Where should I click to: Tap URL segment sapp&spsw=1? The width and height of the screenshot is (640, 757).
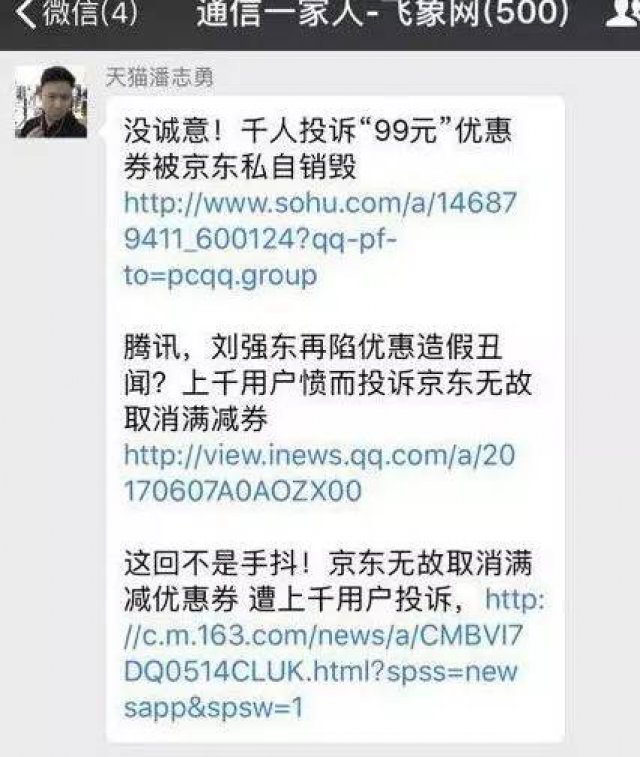(214, 708)
